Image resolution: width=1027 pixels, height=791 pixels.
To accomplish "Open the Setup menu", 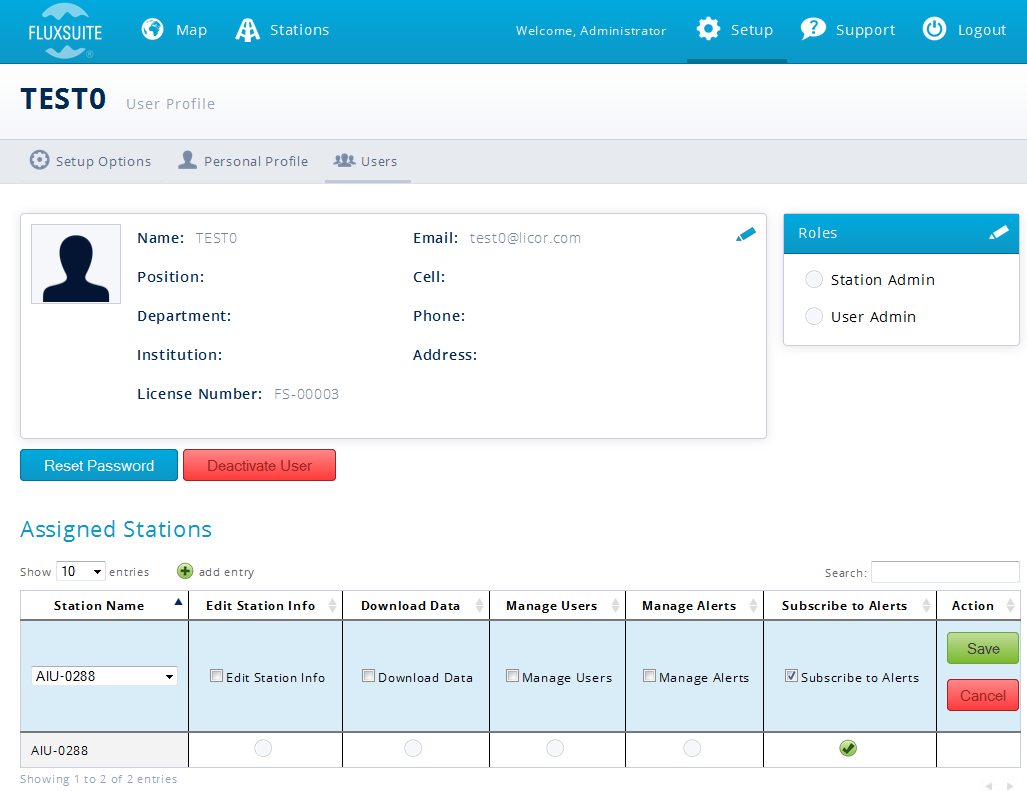I will point(737,30).
